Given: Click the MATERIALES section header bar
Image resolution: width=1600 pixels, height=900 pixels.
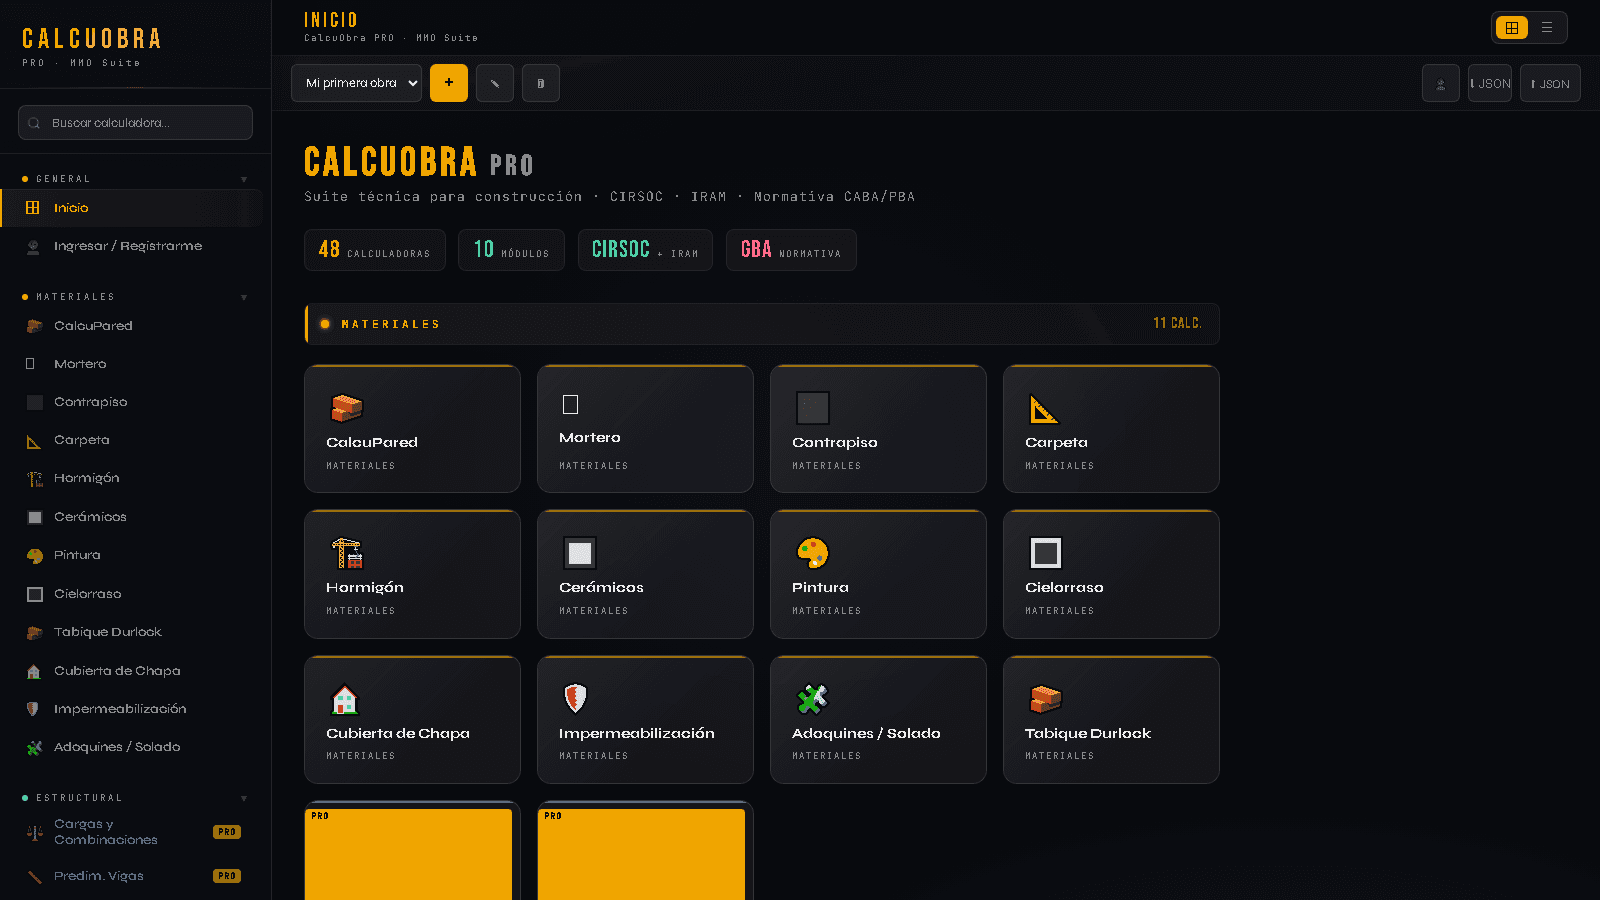Looking at the screenshot, I should pyautogui.click(x=762, y=324).
